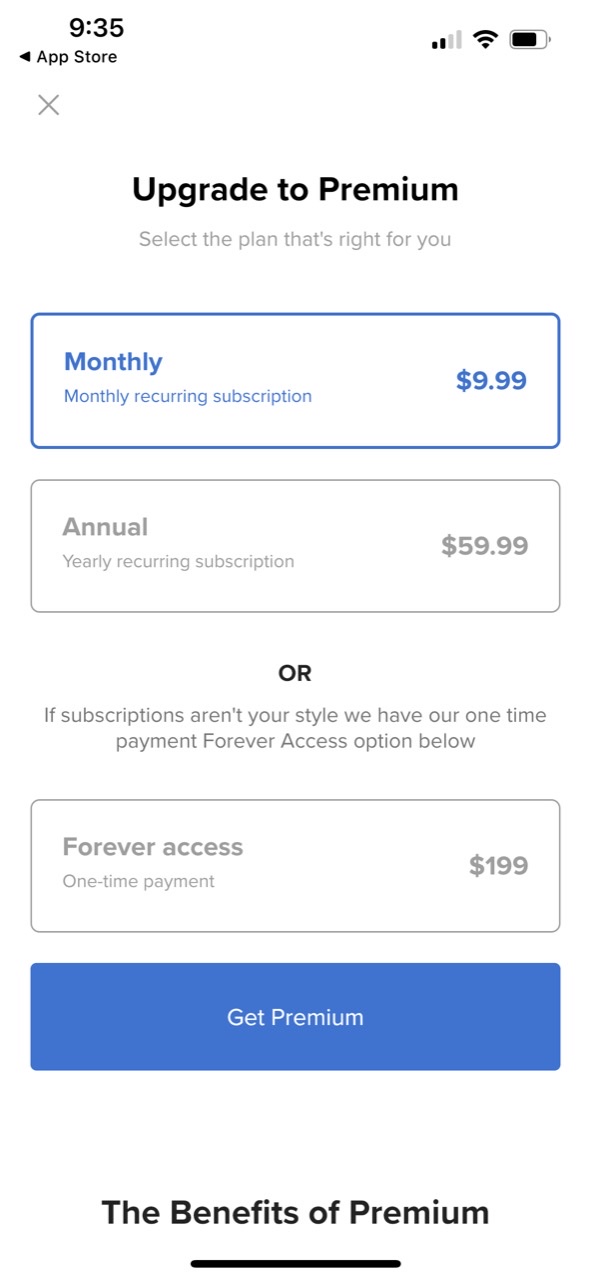Tap the 'Upgrade to Premium' heading
This screenshot has width=591, height=1280.
click(x=295, y=190)
